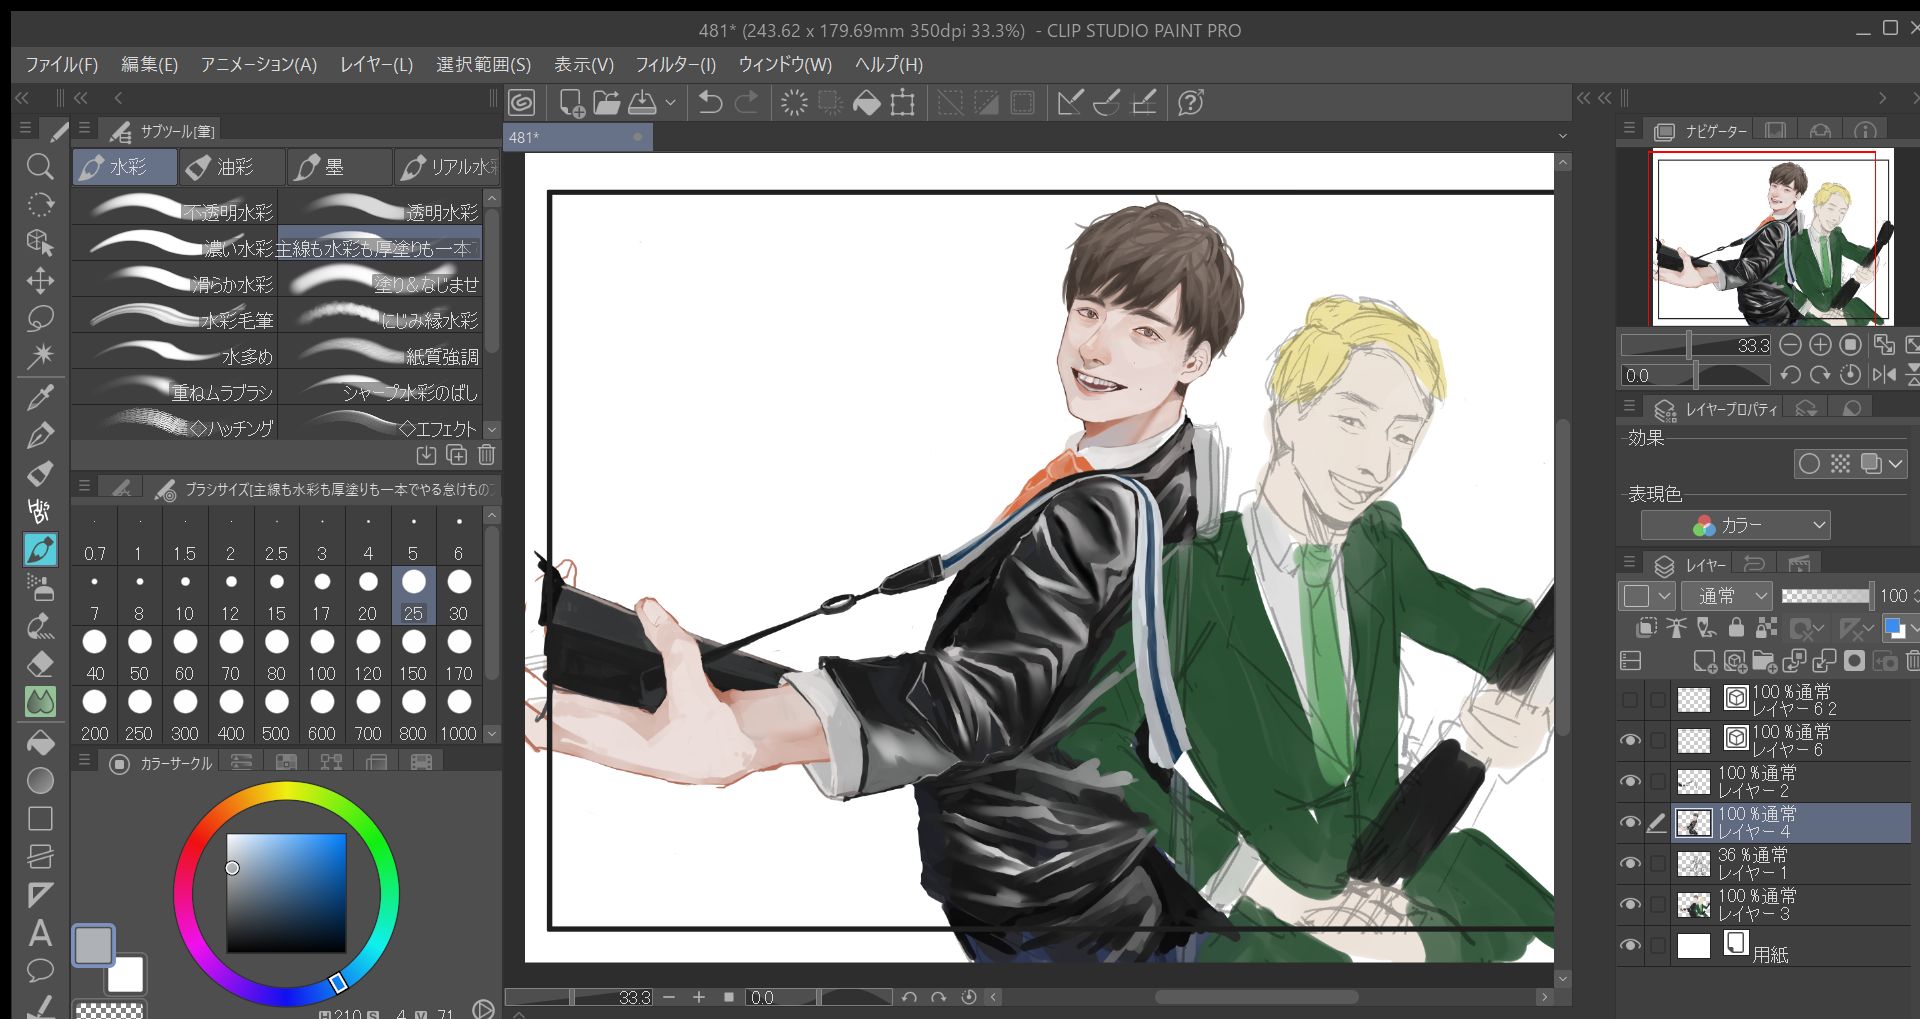The image size is (1920, 1019).
Task: Click the Open file folder icon
Action: [x=607, y=102]
